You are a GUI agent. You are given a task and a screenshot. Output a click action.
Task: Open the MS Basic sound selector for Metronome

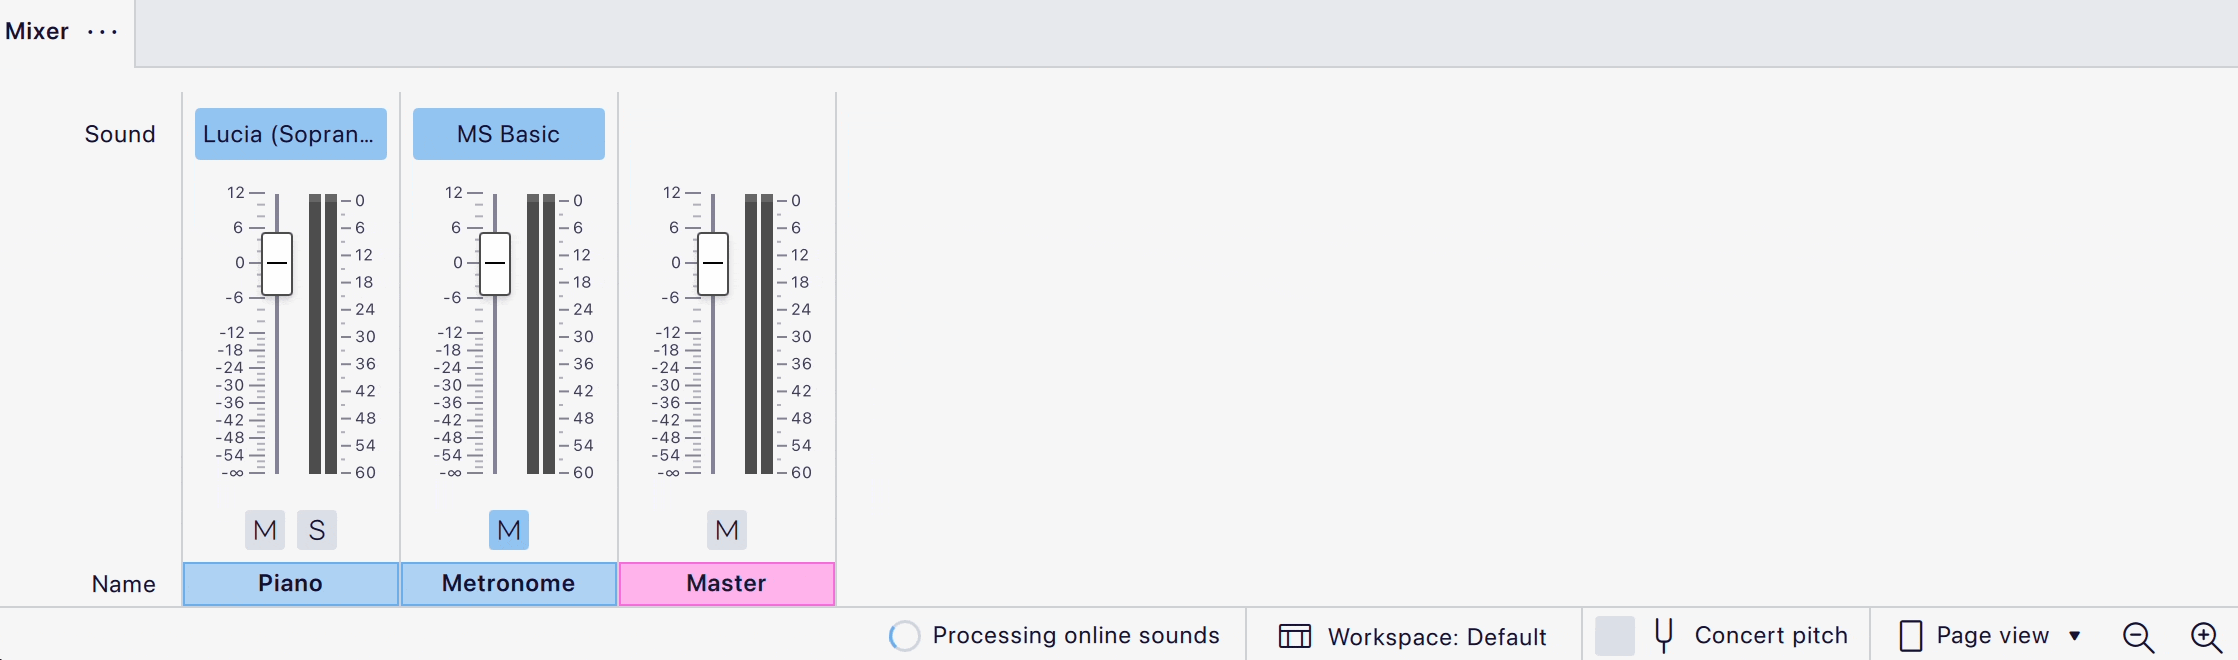(x=508, y=133)
